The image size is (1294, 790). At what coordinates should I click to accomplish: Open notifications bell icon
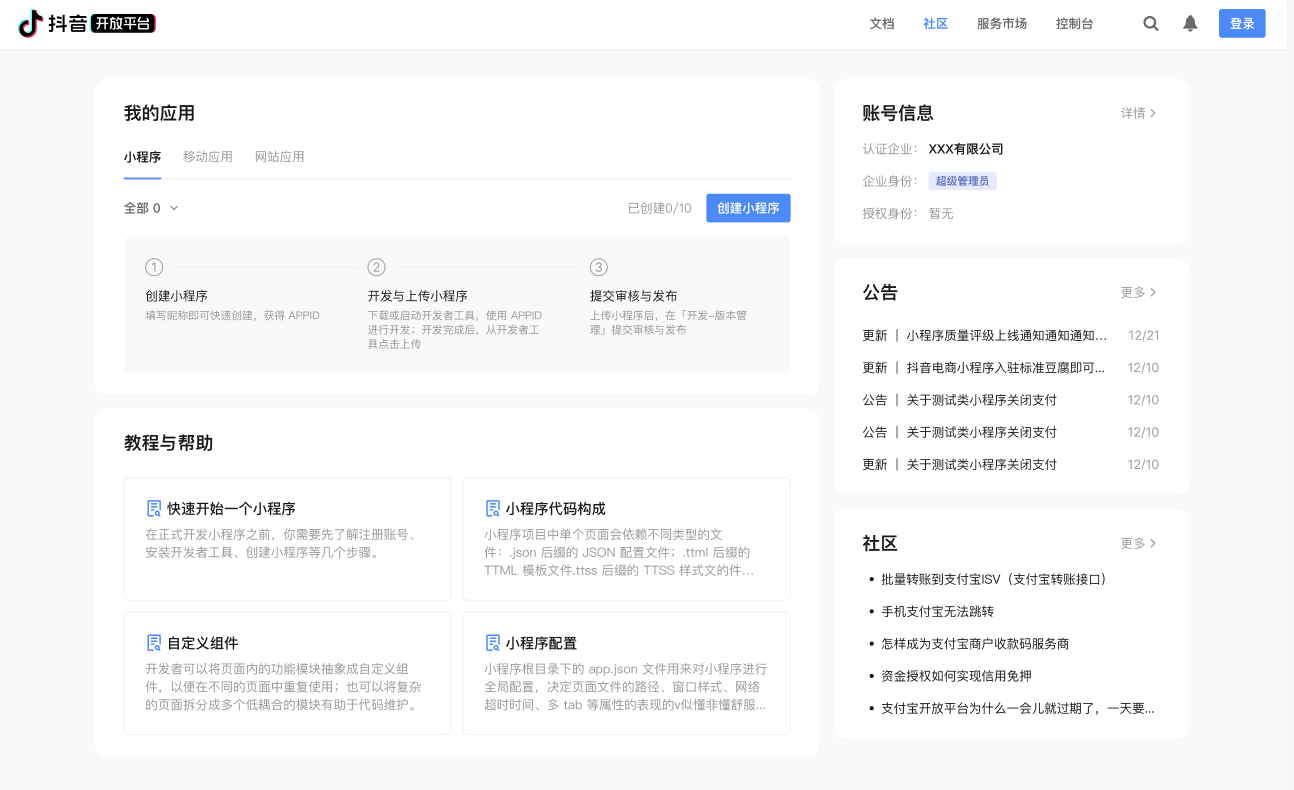point(1190,24)
